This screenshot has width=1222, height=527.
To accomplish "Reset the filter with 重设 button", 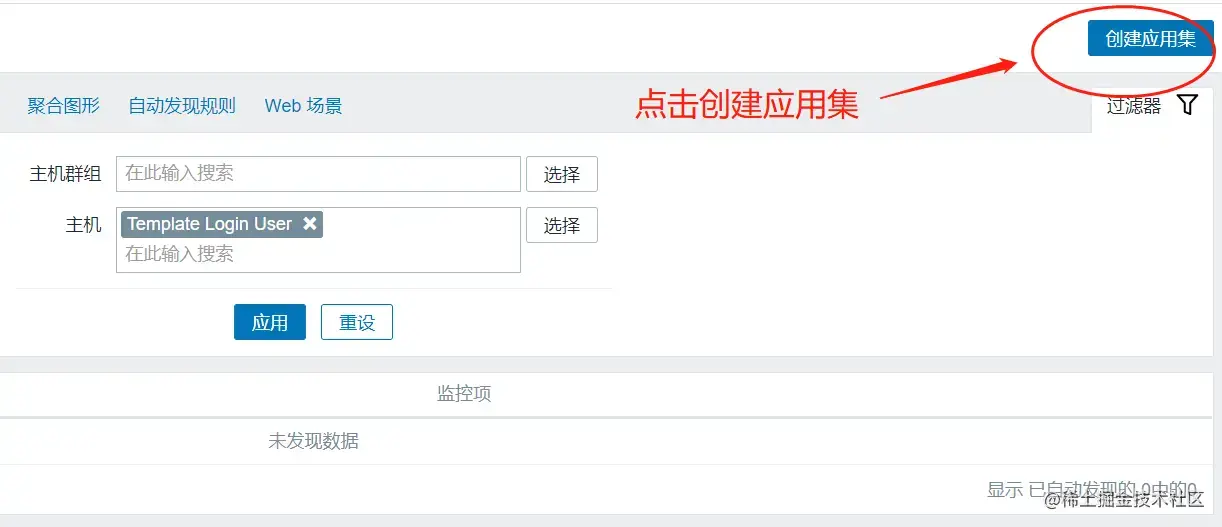I will pos(357,323).
